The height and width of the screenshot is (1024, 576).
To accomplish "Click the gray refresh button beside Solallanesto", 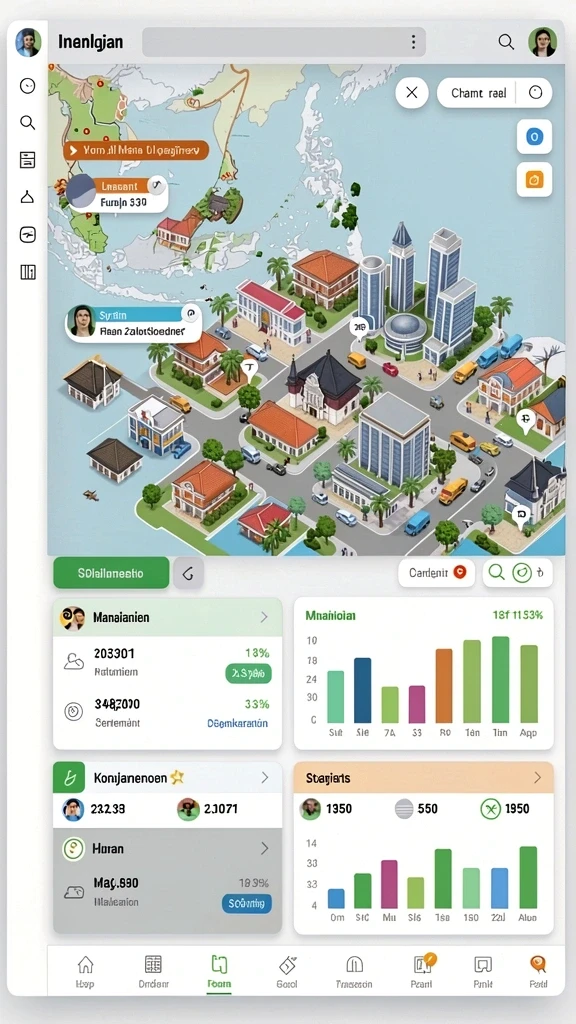I will 188,573.
